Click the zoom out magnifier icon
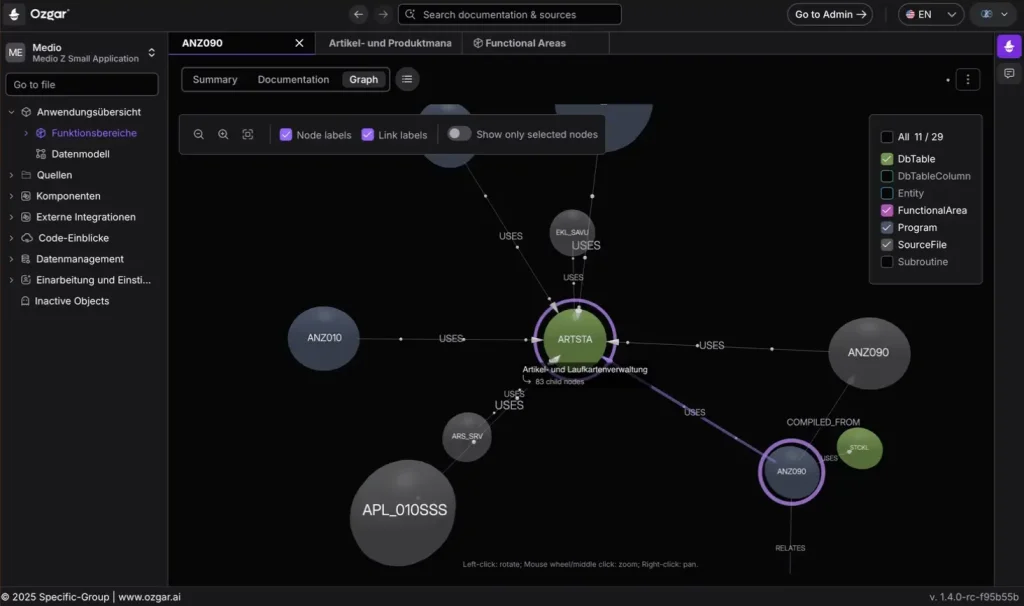The height and width of the screenshot is (606, 1024). pyautogui.click(x=199, y=135)
